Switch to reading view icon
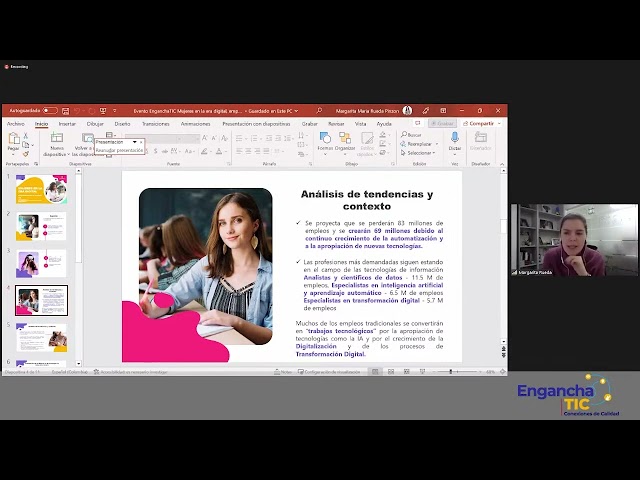 point(407,372)
